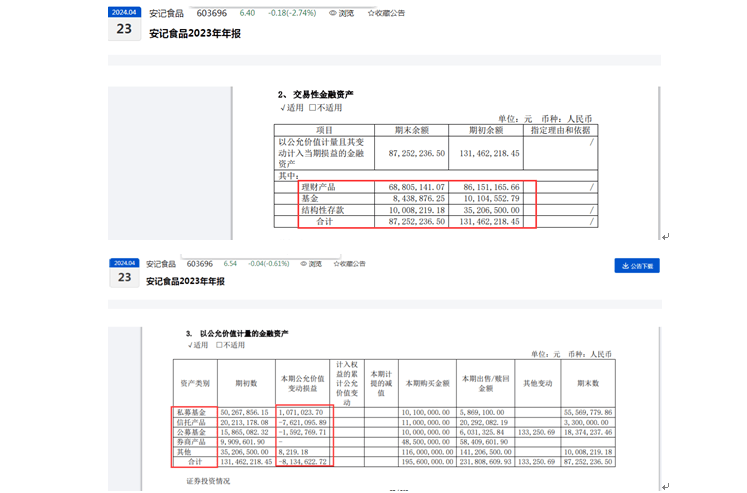The image size is (747, 493).
Task: Click stock code 603696 beside price 6.40
Action: (x=212, y=13)
